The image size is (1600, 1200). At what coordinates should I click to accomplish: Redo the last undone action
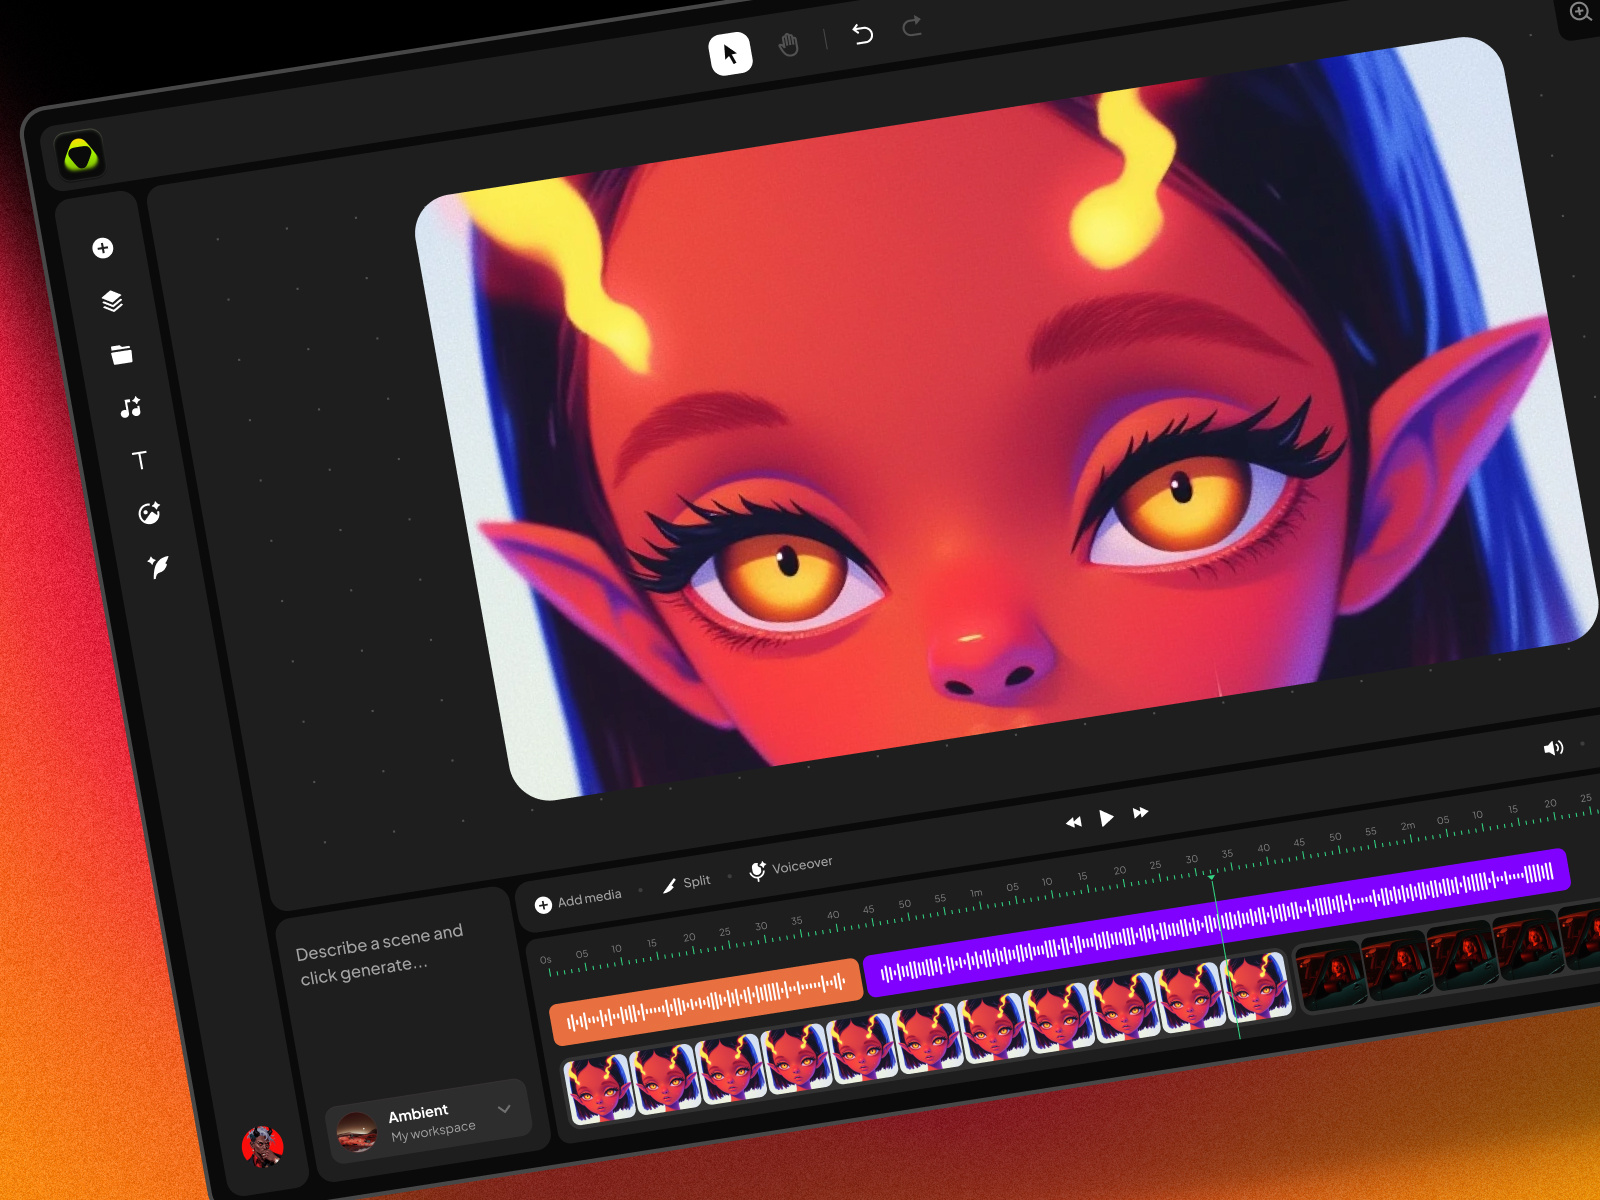click(912, 26)
